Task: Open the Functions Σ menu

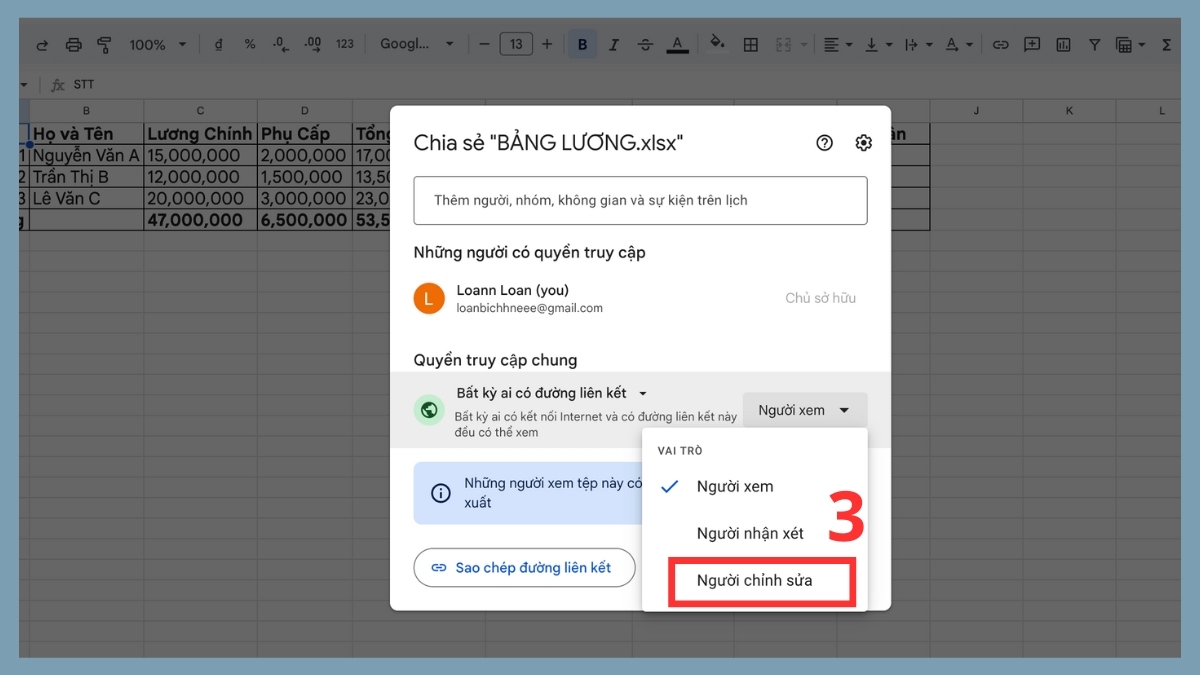Action: [1168, 43]
